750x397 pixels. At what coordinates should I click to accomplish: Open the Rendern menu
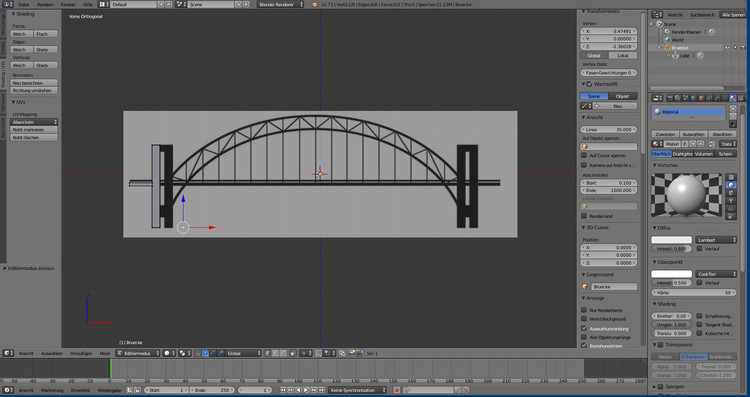pyautogui.click(x=45, y=4)
